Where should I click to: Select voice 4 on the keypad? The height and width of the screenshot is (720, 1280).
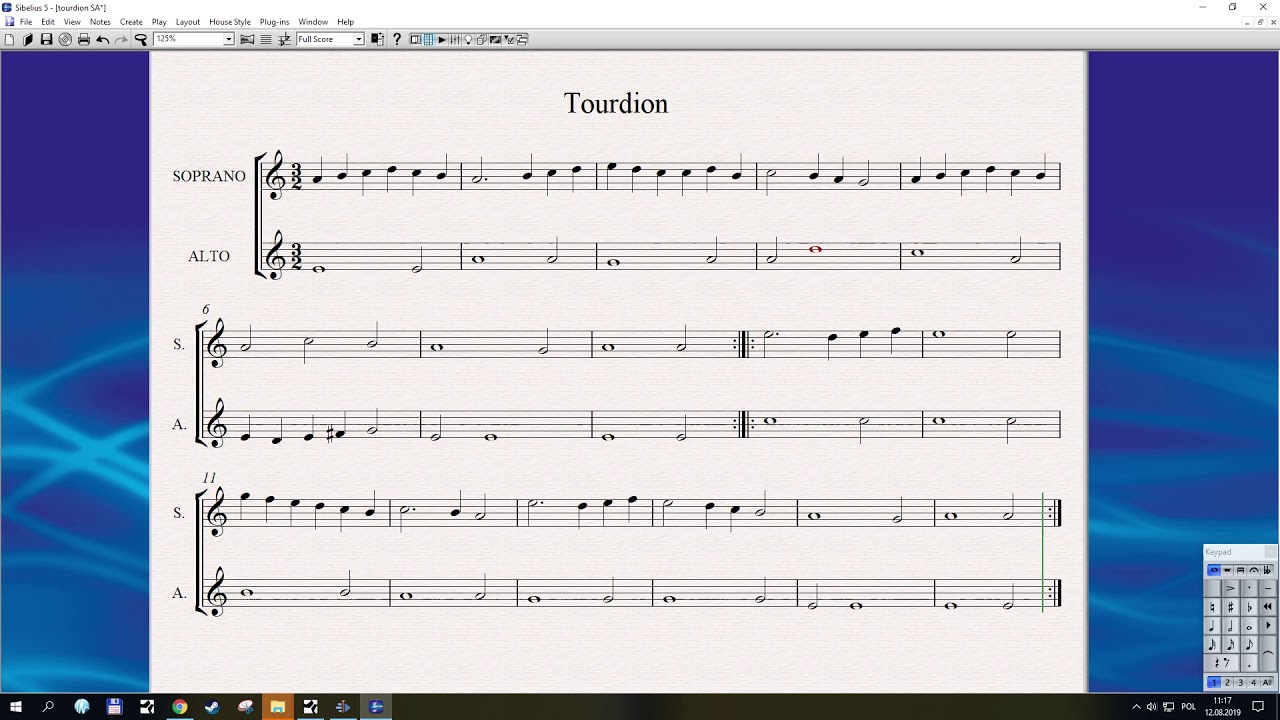[x=1253, y=683]
